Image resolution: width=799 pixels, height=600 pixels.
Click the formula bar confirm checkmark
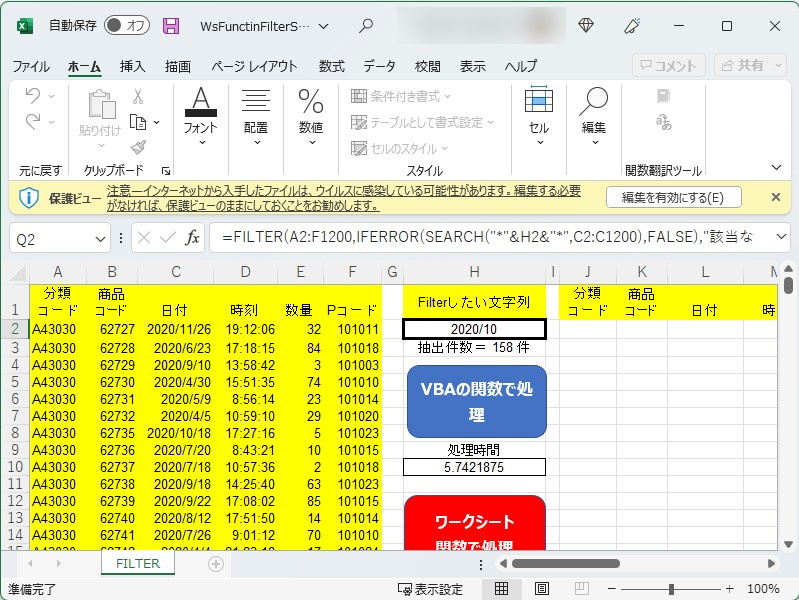(167, 238)
